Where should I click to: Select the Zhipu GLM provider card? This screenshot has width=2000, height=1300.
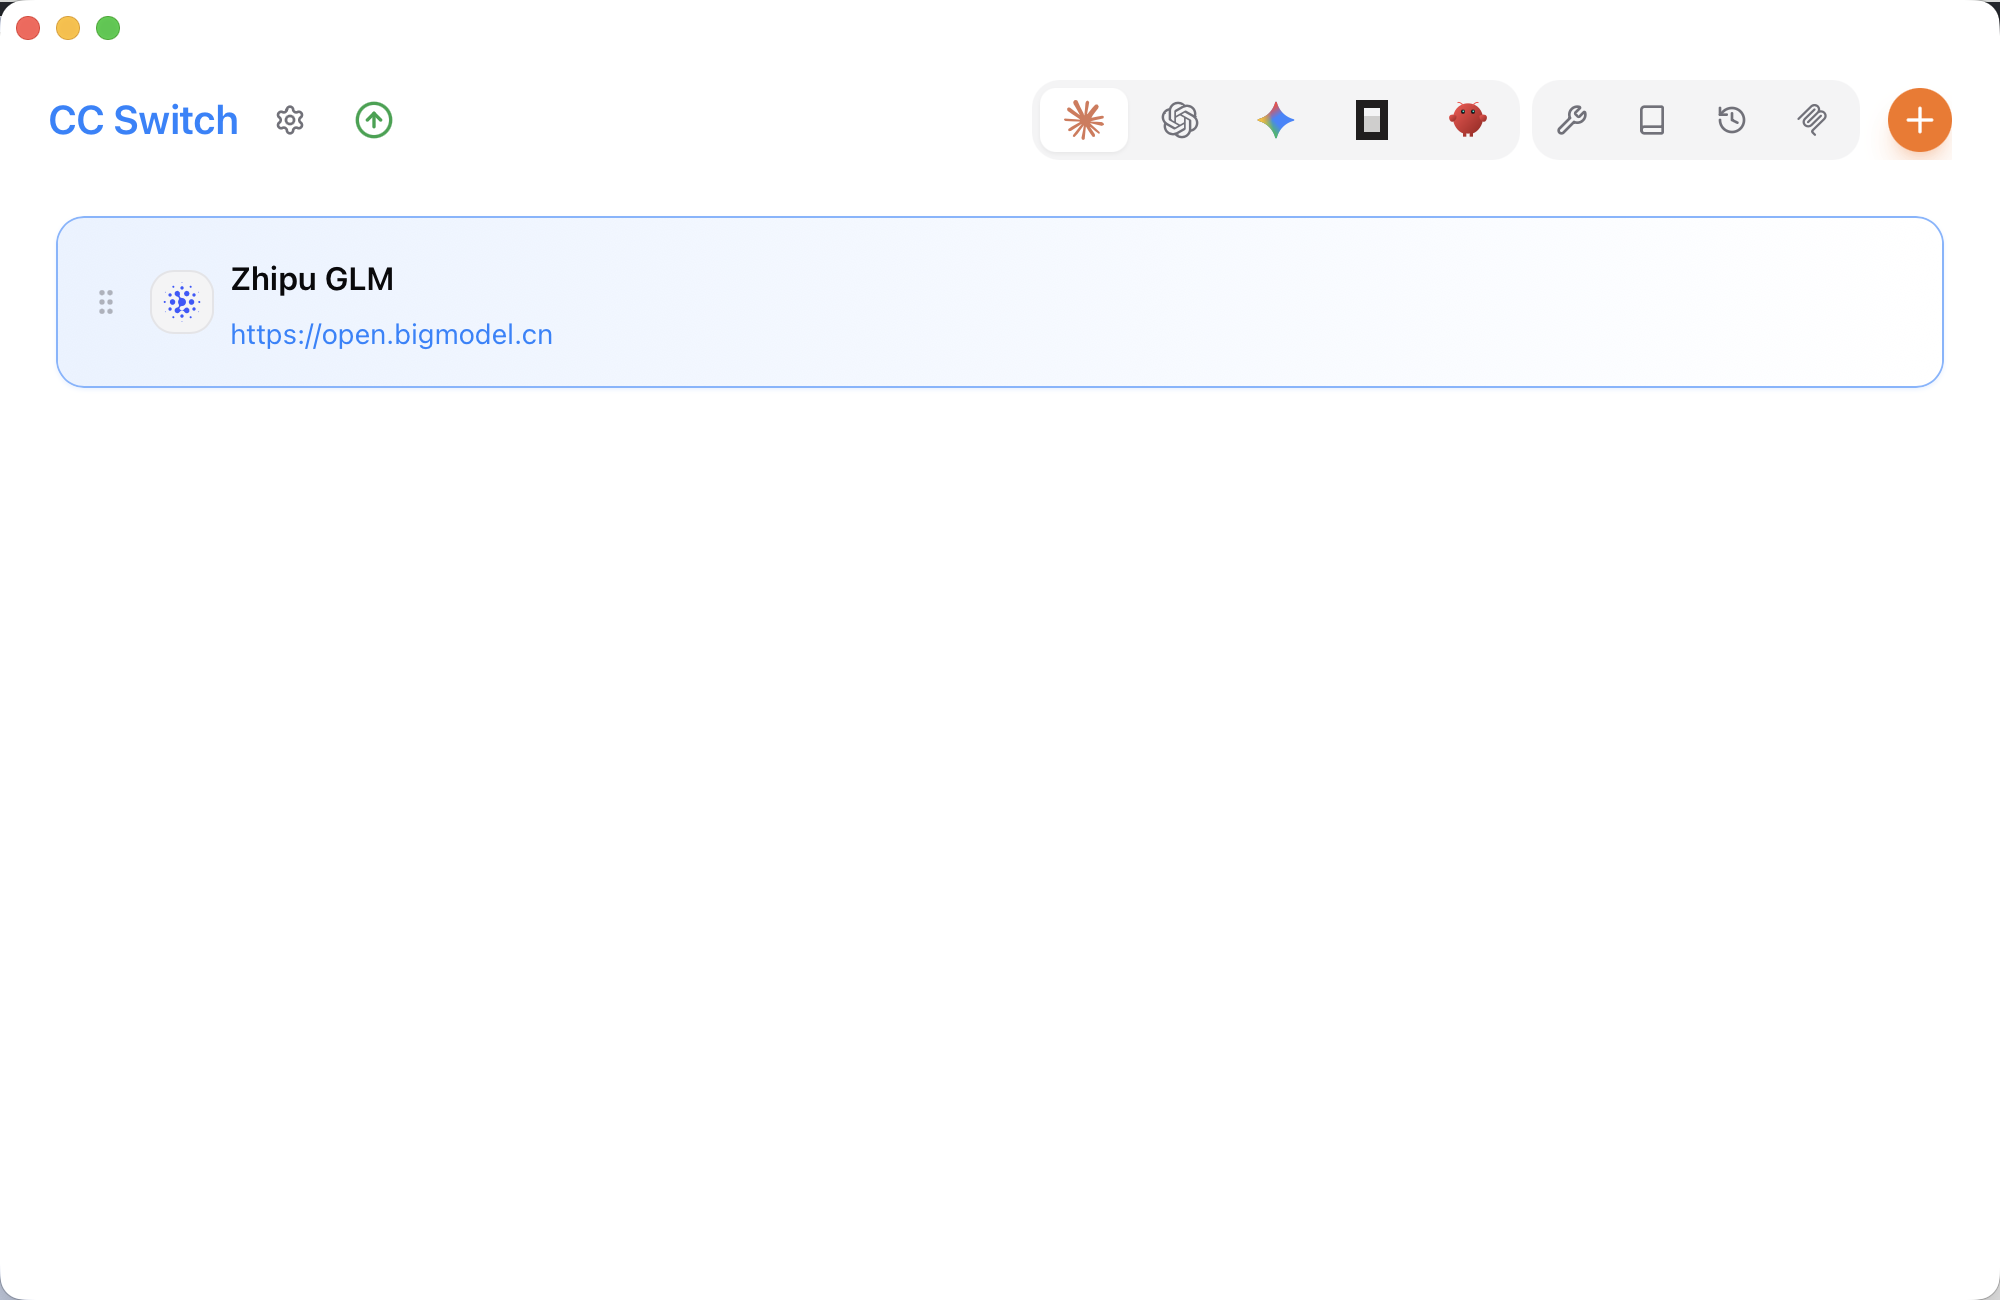(1200, 302)
